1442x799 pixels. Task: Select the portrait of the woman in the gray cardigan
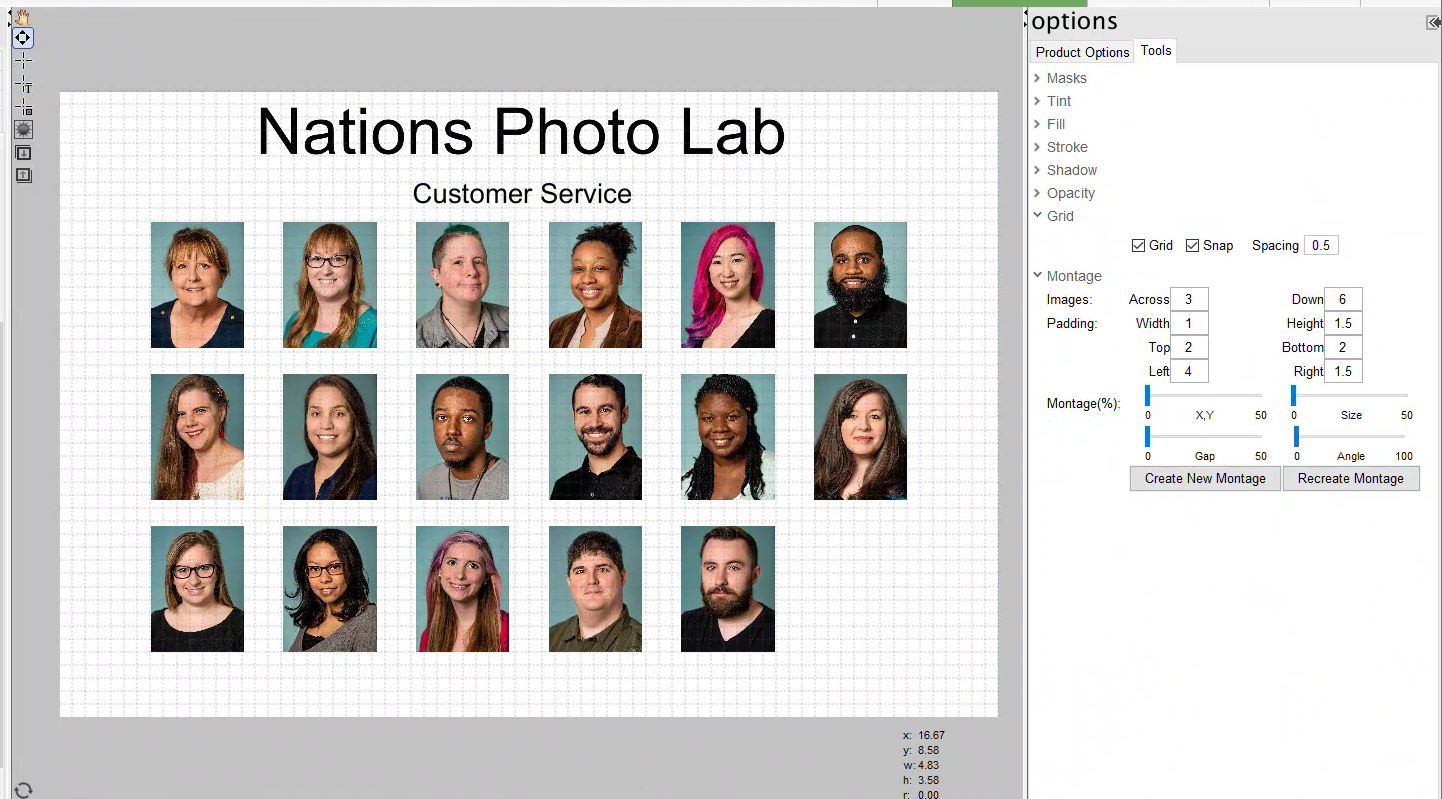[x=330, y=589]
